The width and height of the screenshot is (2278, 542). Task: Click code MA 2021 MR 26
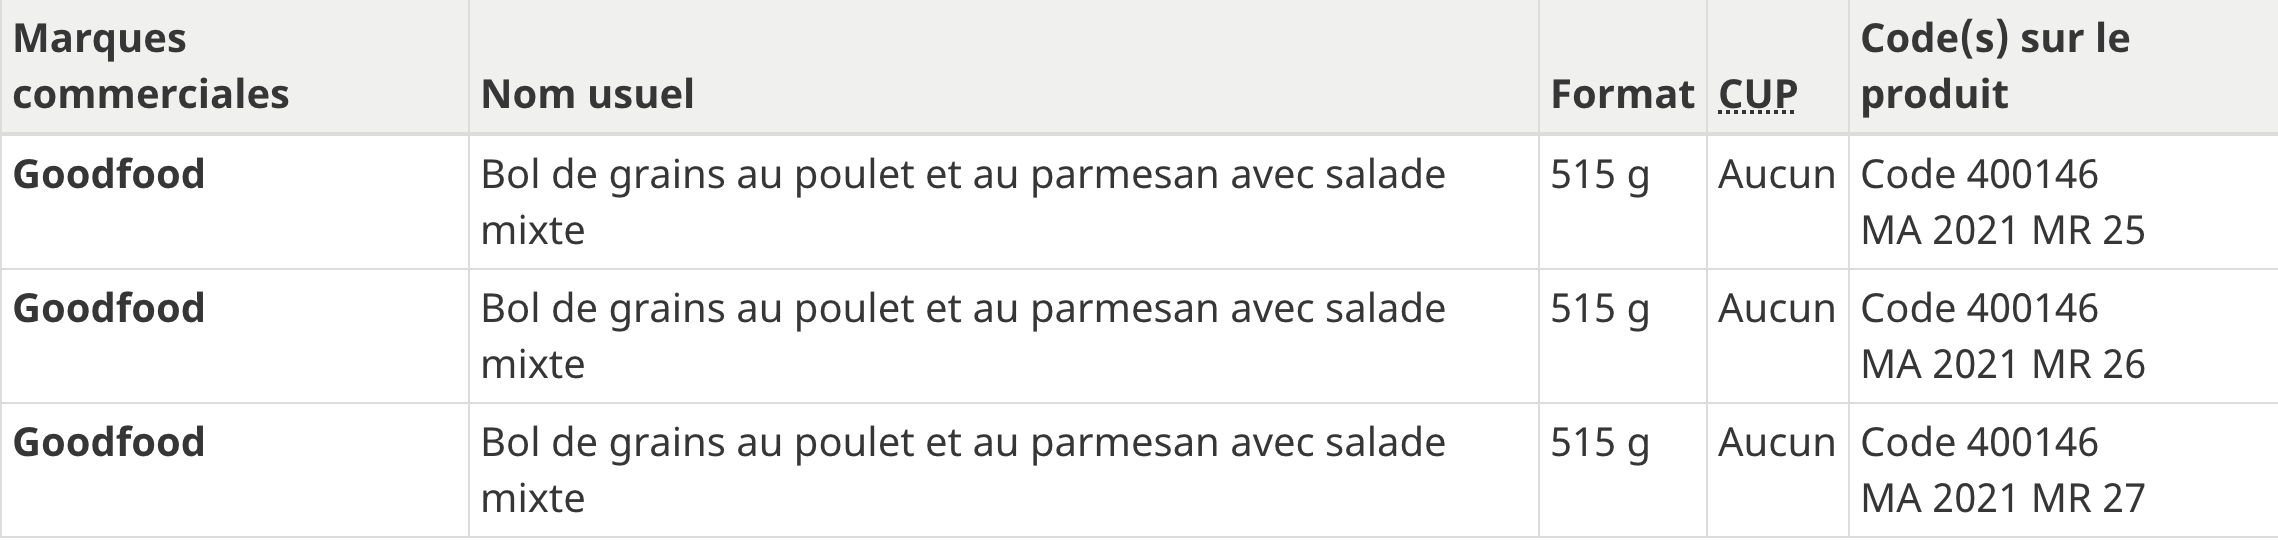[2003, 365]
